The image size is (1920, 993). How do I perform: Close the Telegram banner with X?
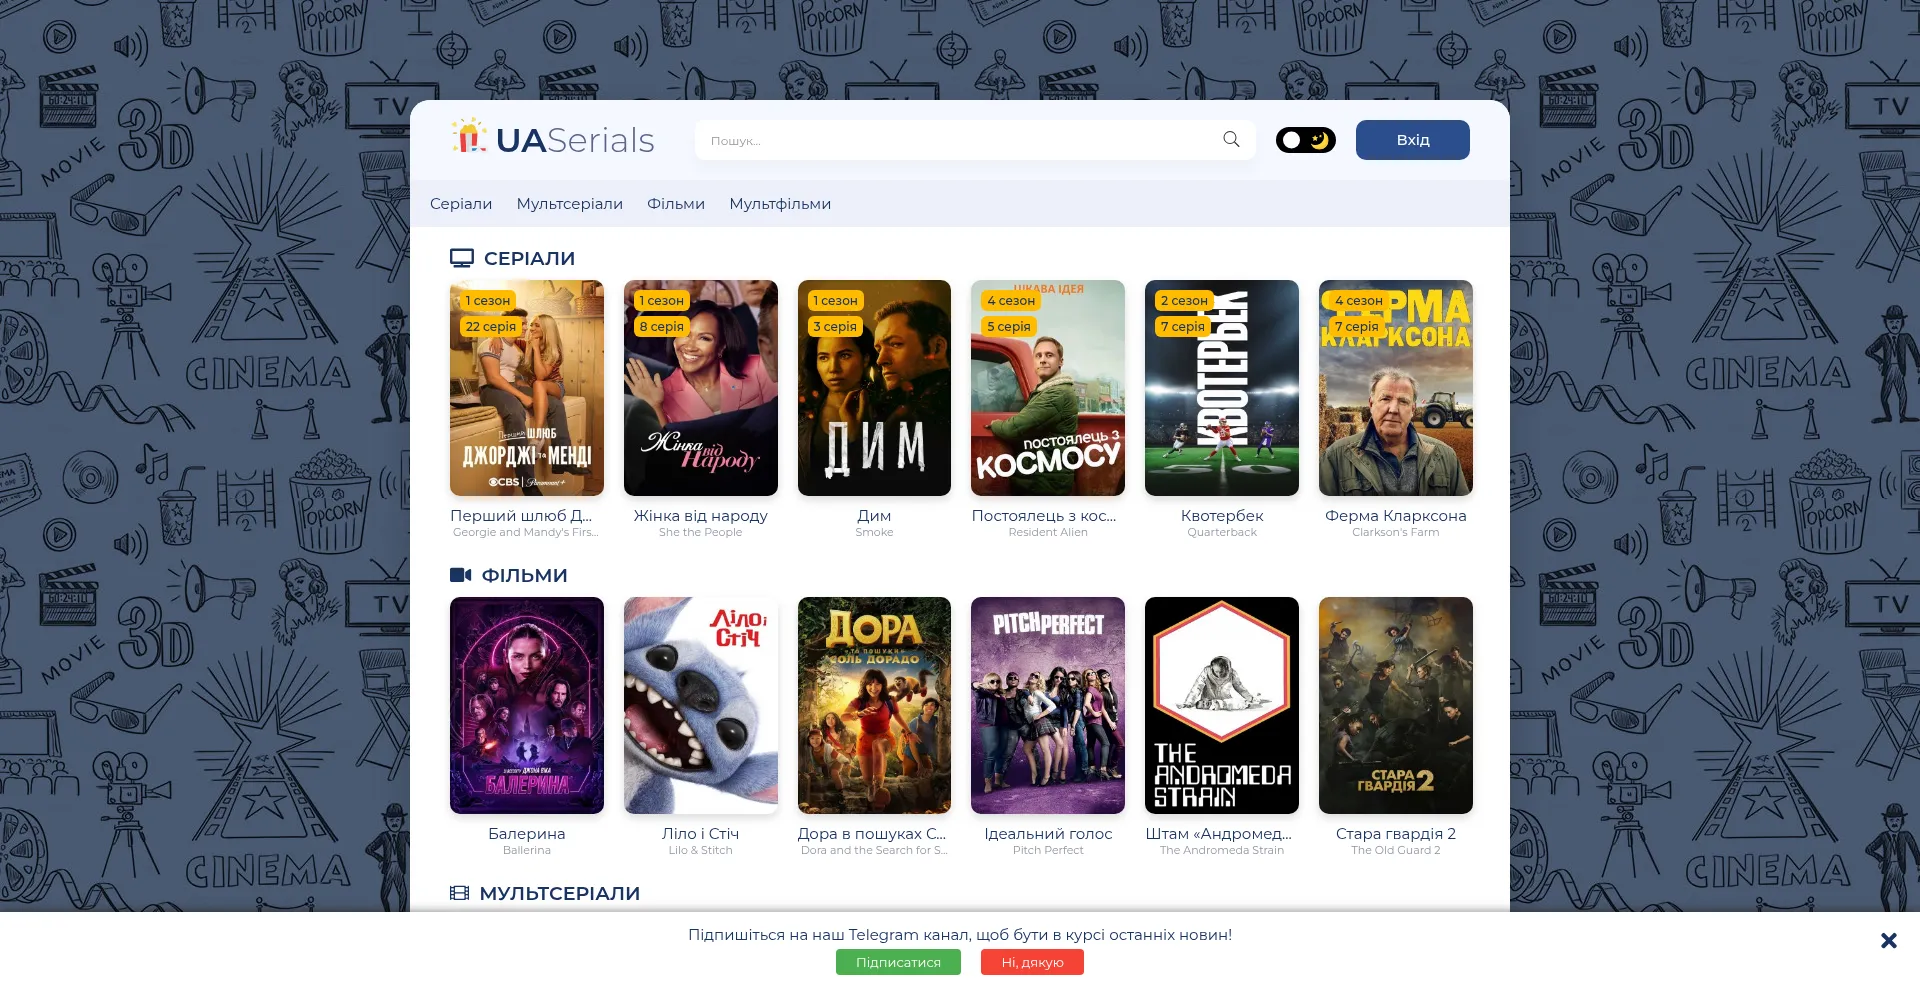[1888, 940]
